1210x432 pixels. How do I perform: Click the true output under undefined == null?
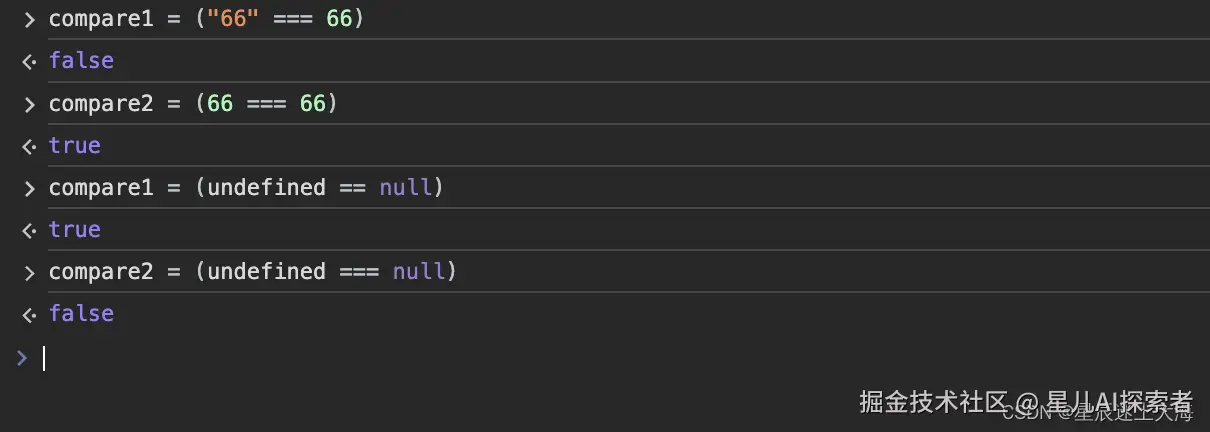(x=75, y=230)
